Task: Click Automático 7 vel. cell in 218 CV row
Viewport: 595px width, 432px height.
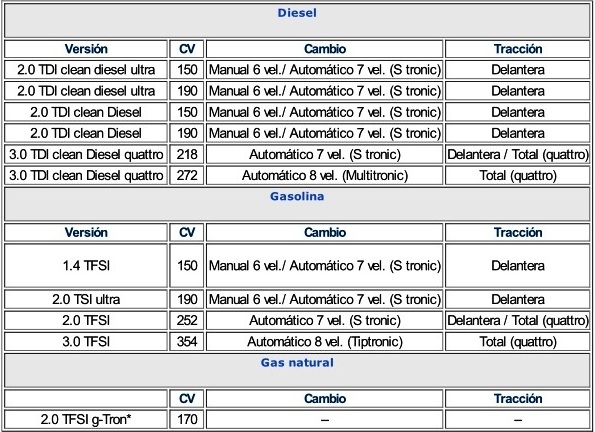Action: [324, 155]
